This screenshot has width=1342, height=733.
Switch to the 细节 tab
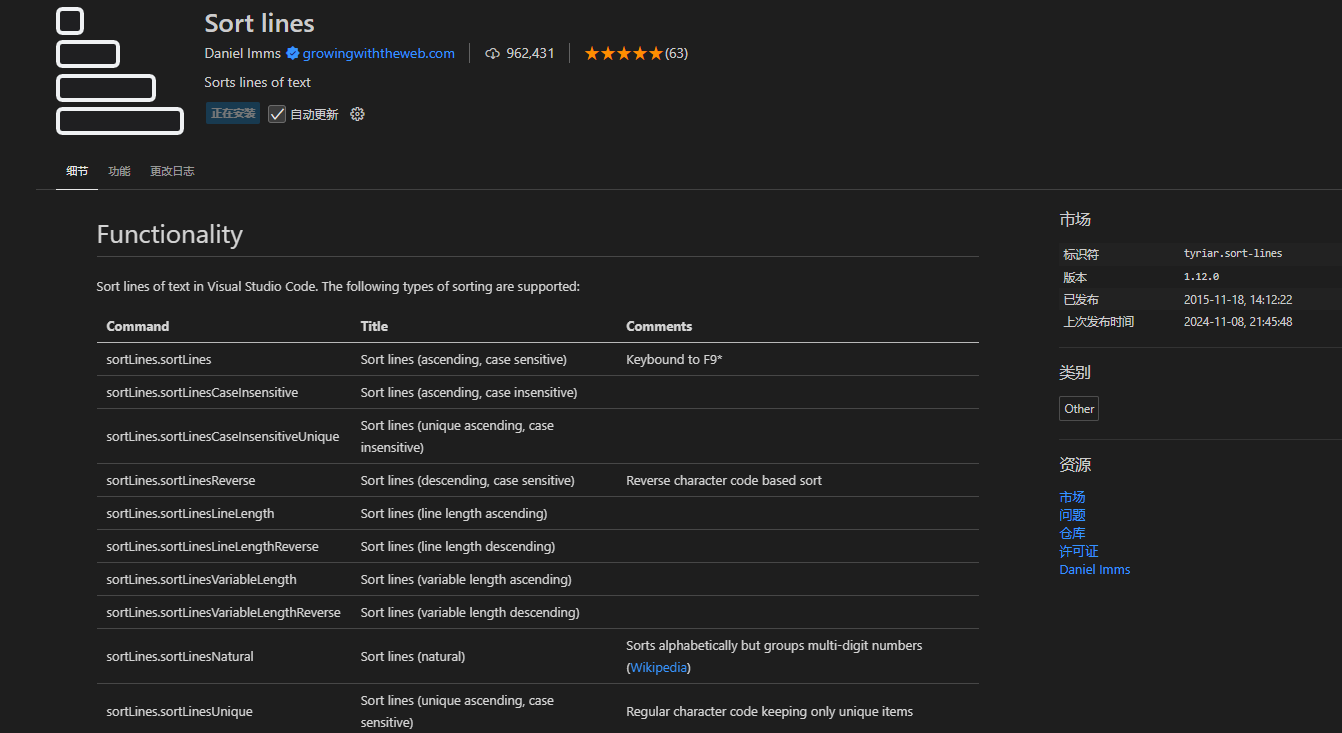[x=77, y=171]
